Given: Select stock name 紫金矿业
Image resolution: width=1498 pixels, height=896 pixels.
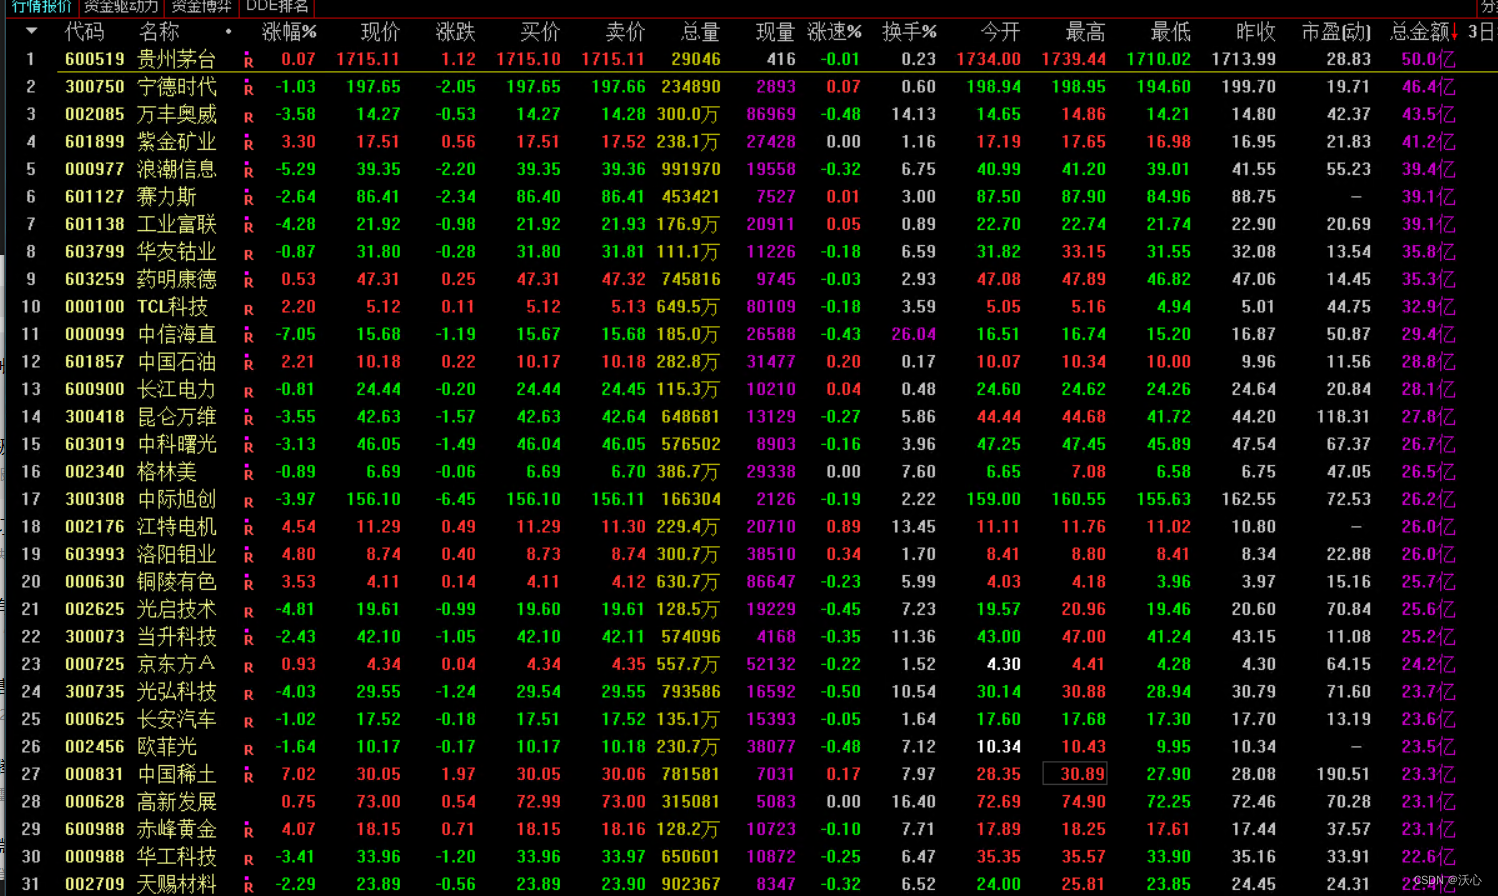Looking at the screenshot, I should point(177,142).
